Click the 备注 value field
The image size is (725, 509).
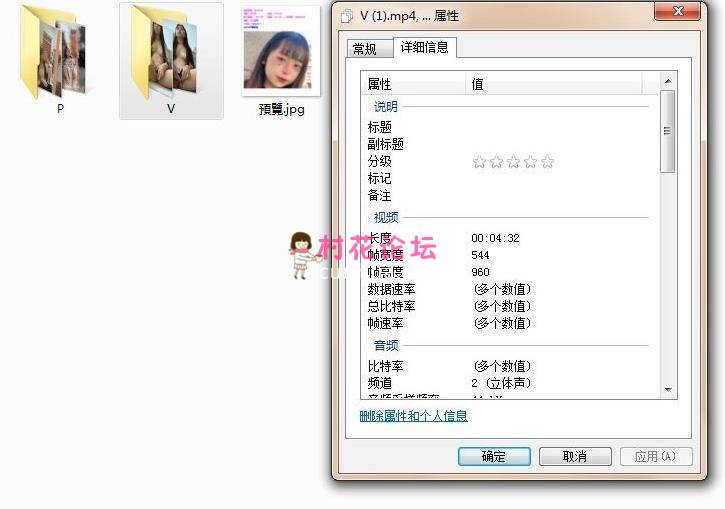[560, 196]
